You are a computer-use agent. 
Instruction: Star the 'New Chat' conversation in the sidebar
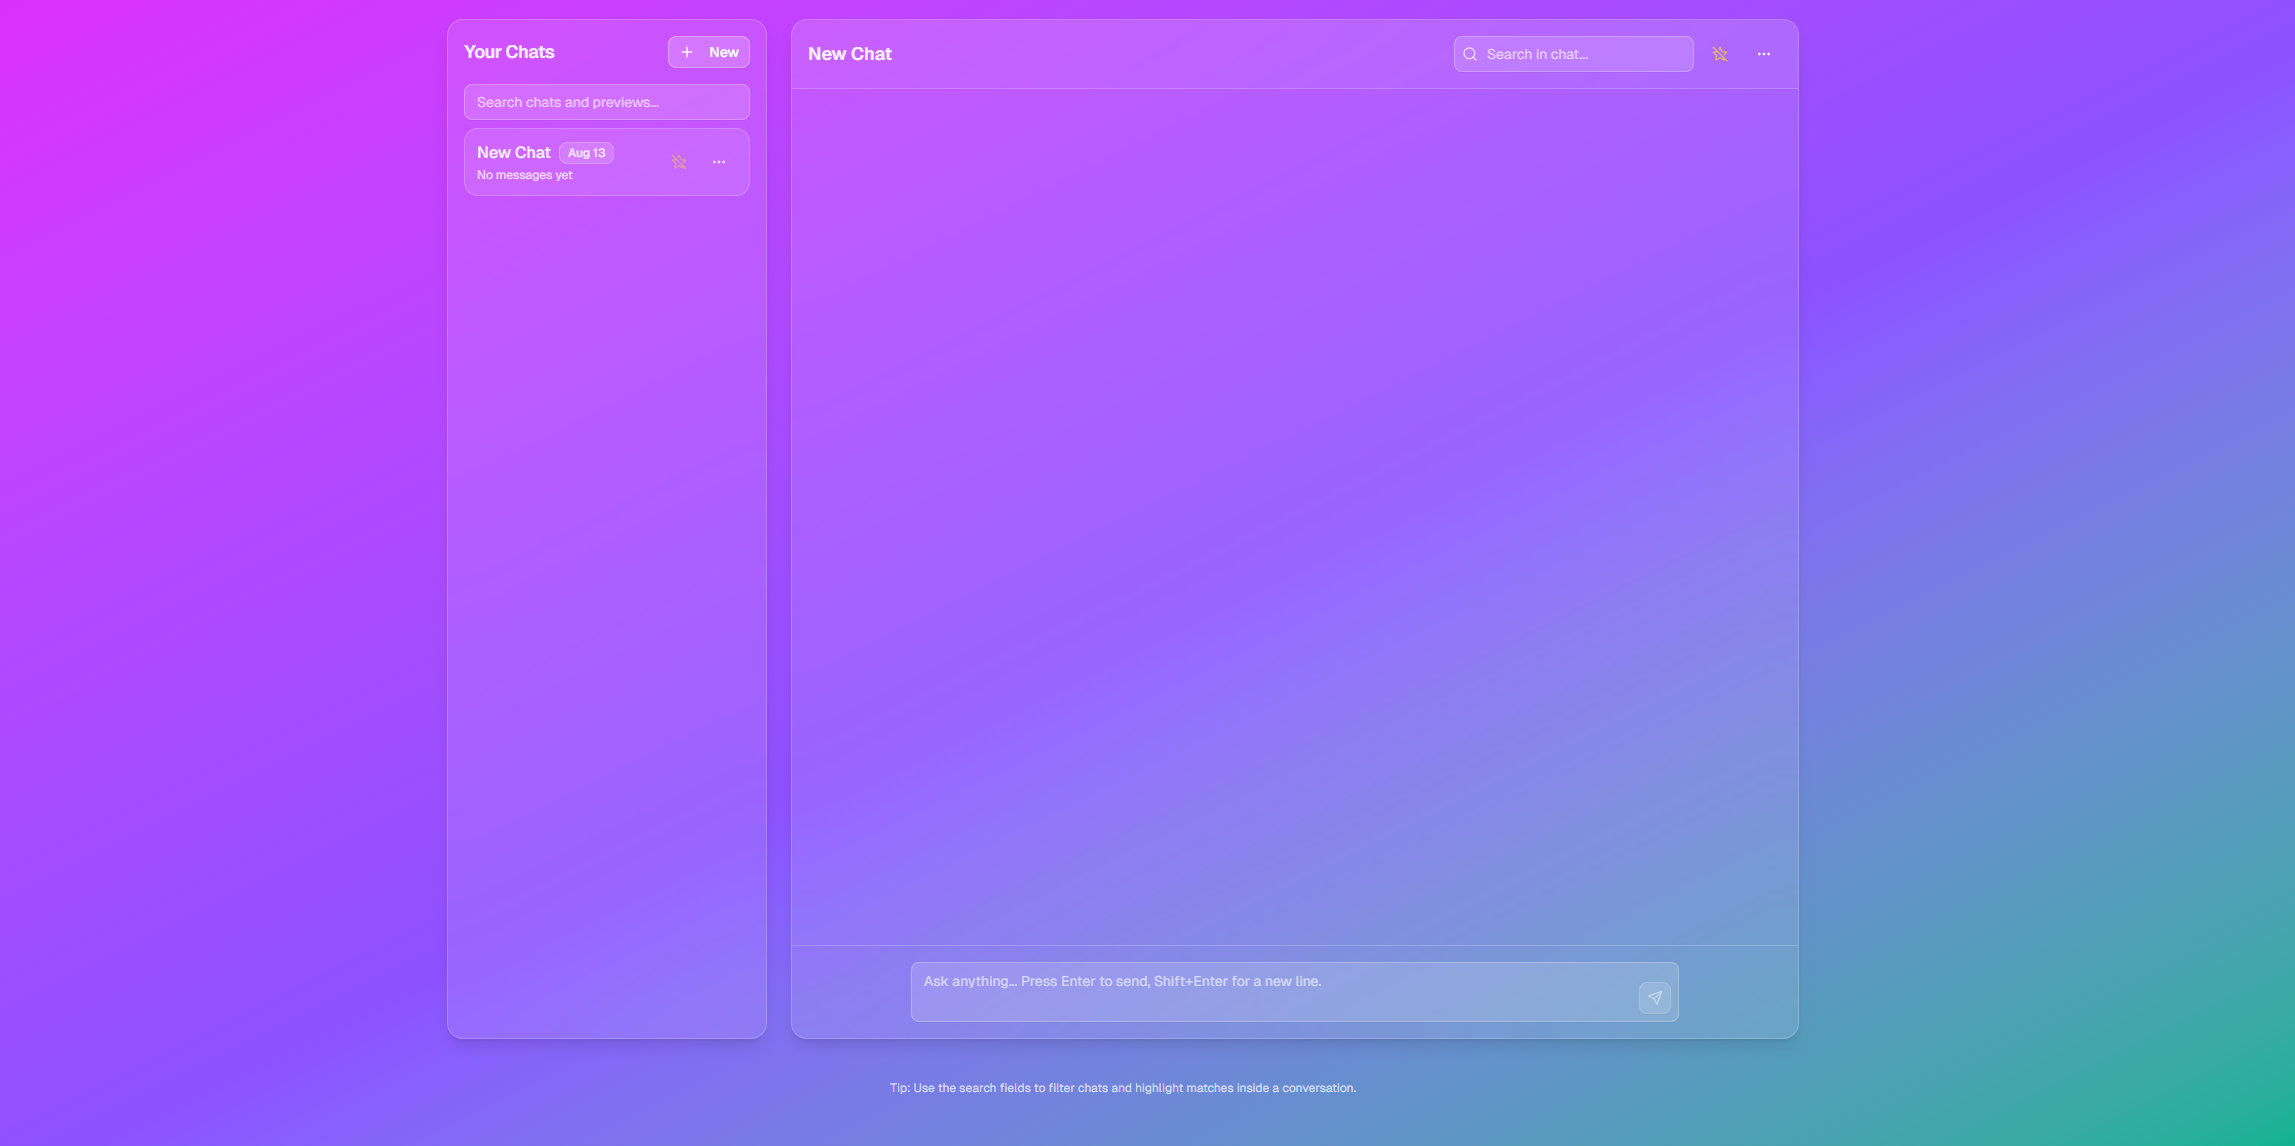click(679, 161)
